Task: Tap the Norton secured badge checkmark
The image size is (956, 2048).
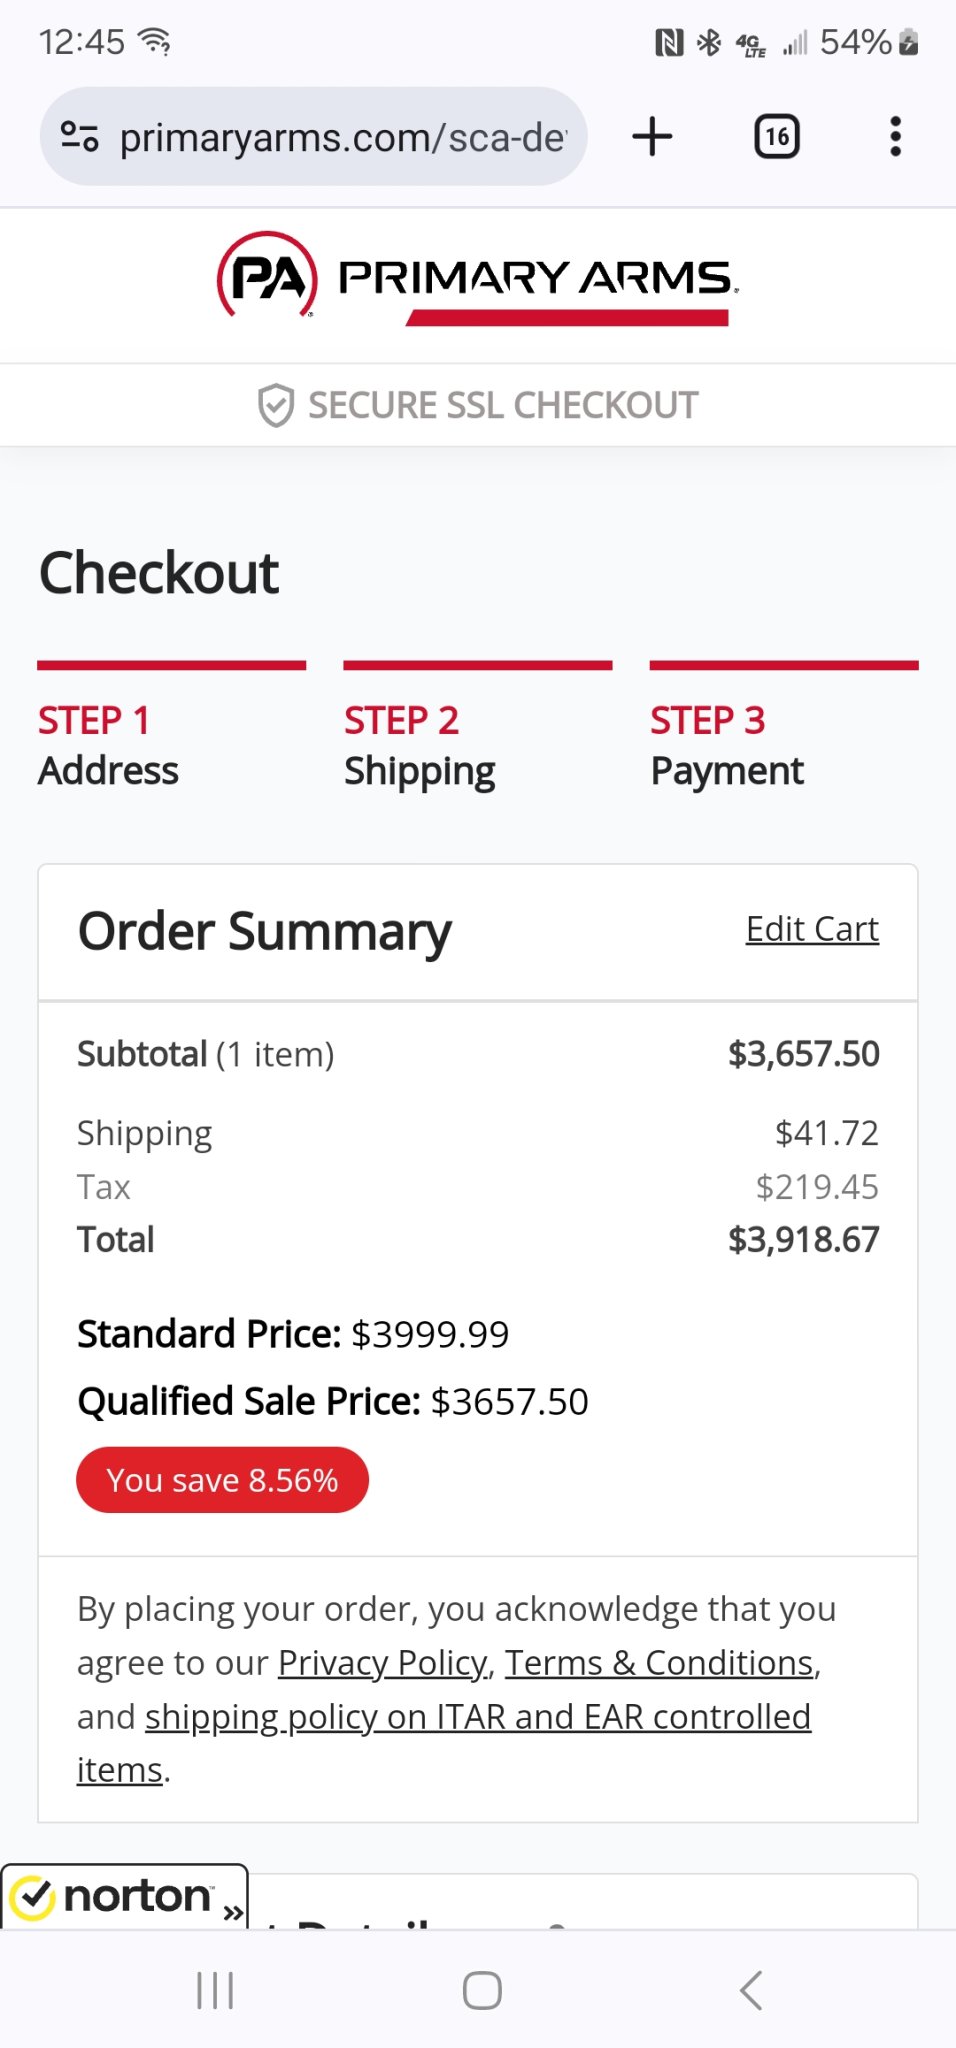Action: click(34, 1897)
